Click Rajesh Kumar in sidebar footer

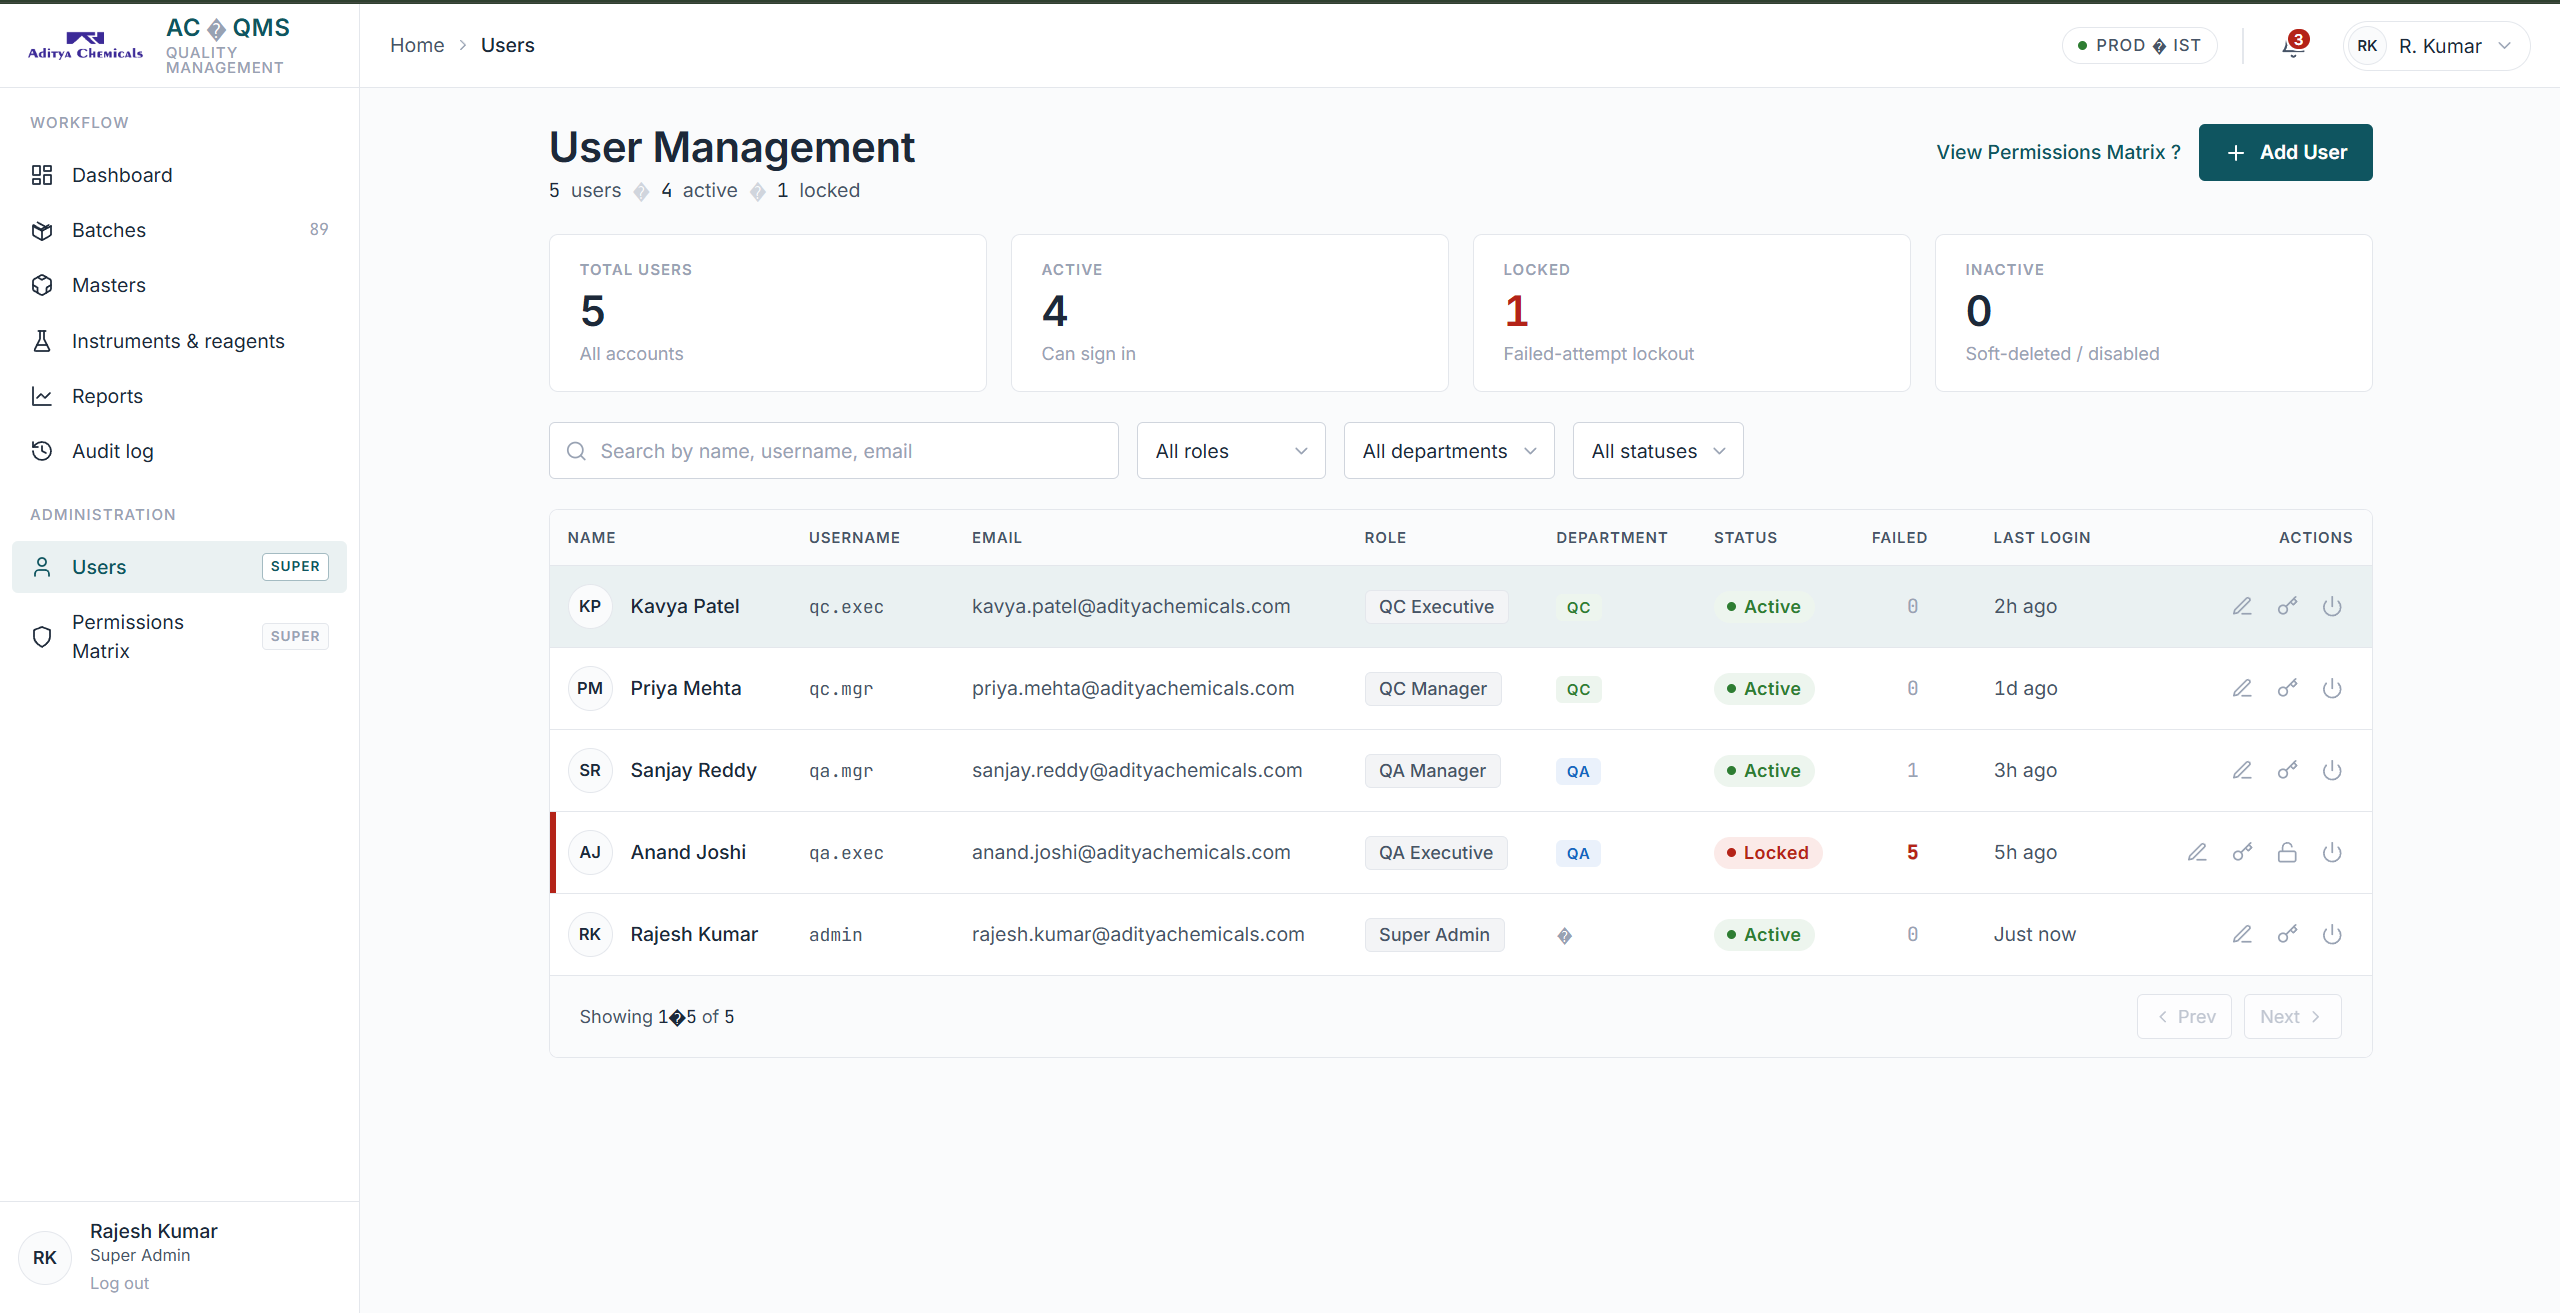[x=153, y=1231]
